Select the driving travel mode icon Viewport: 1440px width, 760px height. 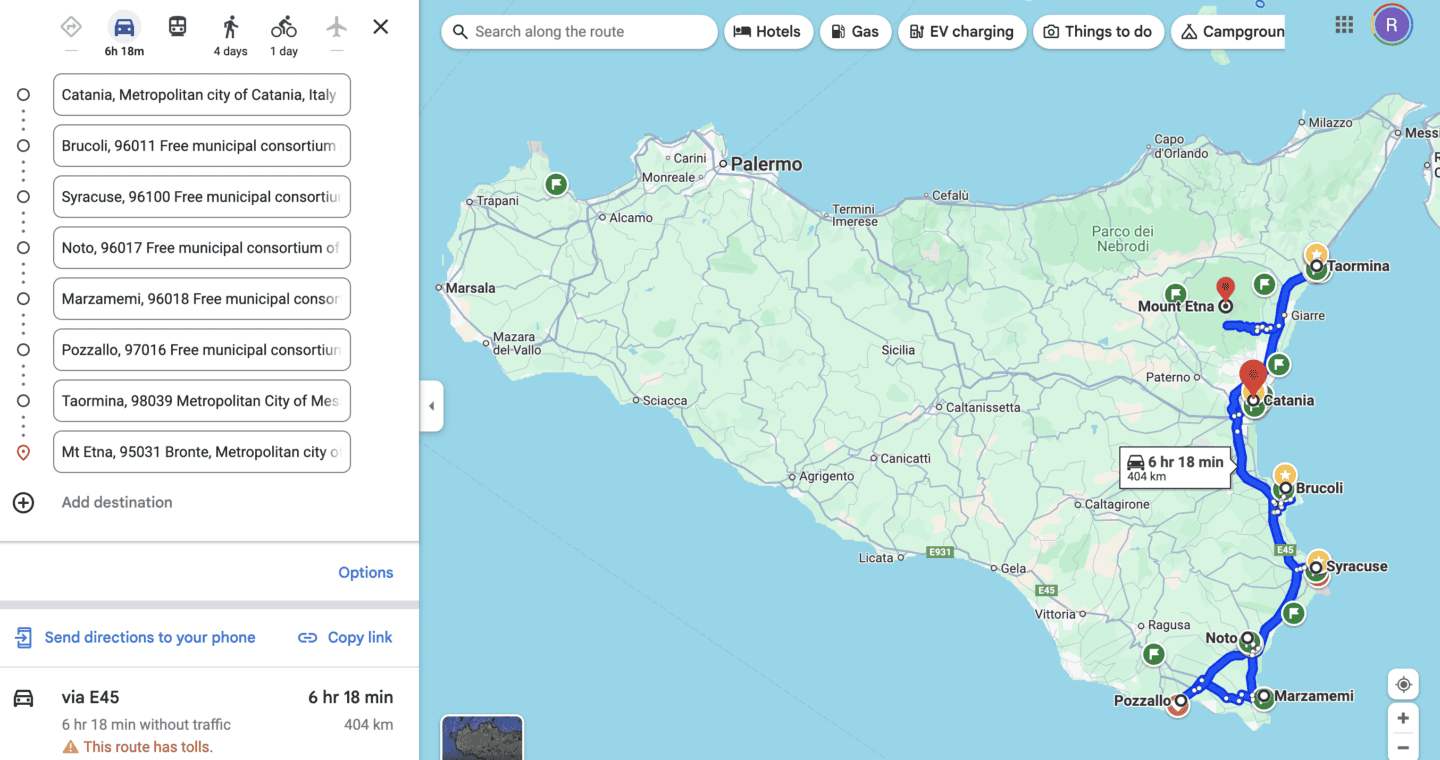coord(124,27)
